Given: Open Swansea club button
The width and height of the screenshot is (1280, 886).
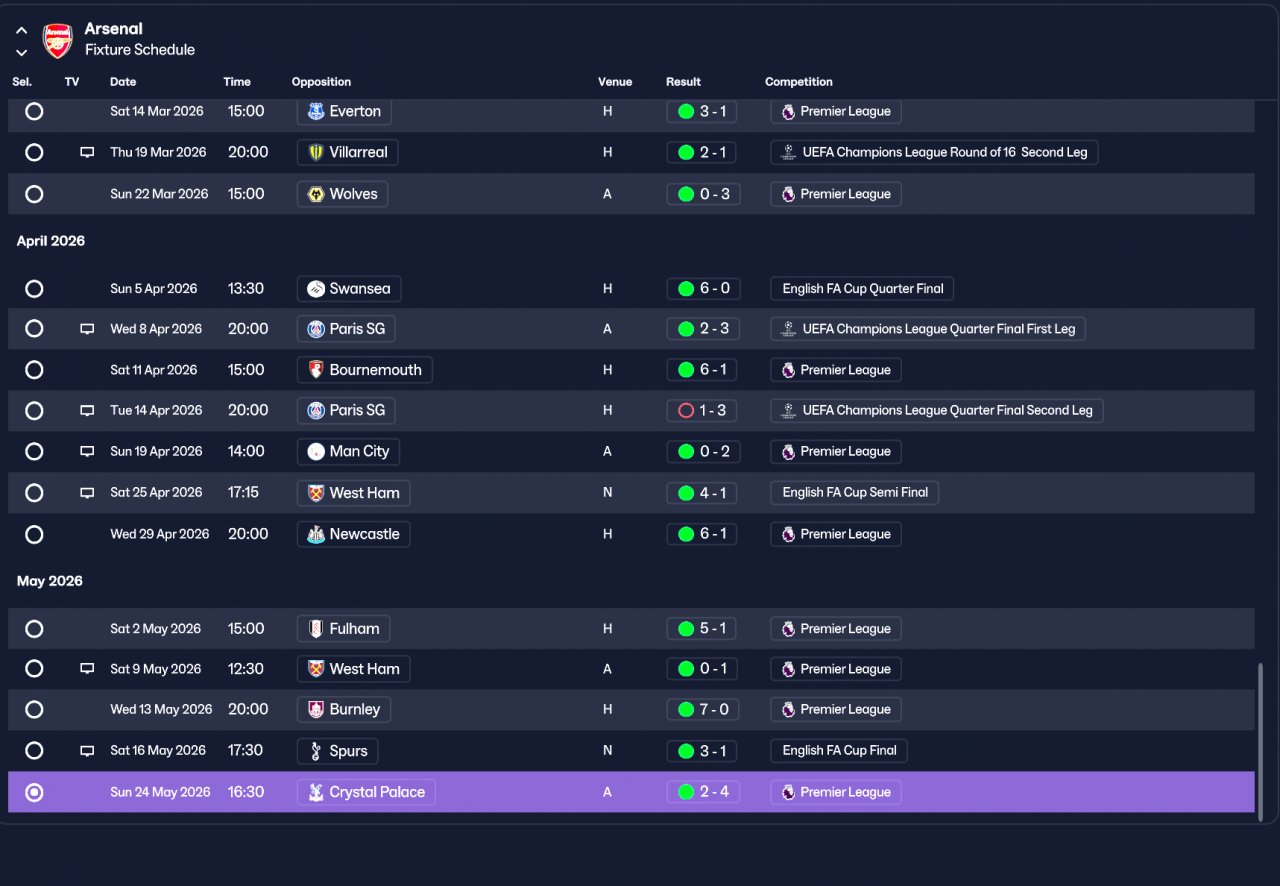Looking at the screenshot, I should point(349,288).
